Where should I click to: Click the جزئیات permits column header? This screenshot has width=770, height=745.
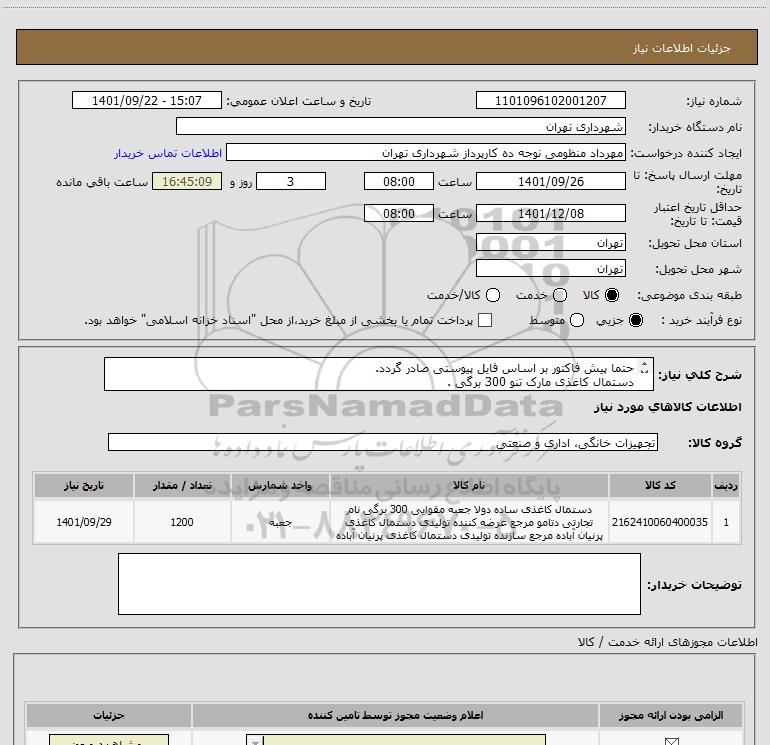(109, 715)
